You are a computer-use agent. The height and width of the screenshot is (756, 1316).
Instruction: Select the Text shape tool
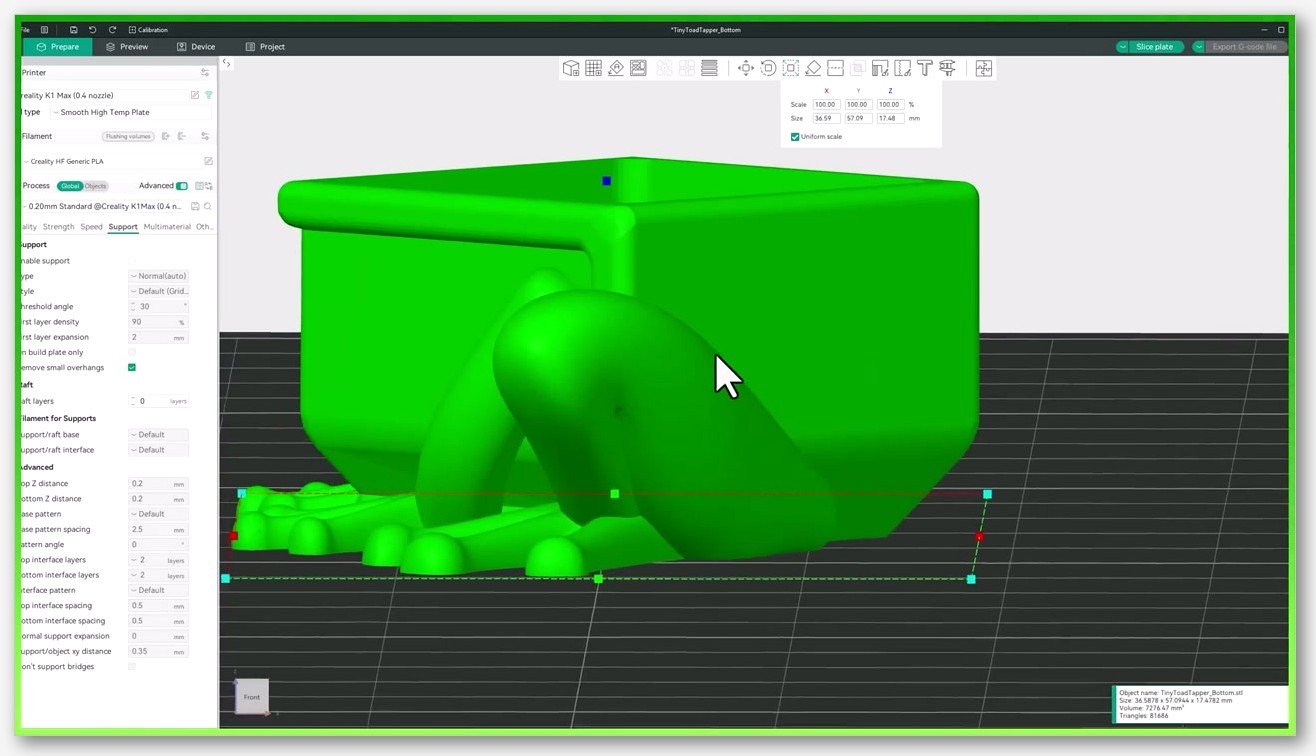[x=924, y=68]
